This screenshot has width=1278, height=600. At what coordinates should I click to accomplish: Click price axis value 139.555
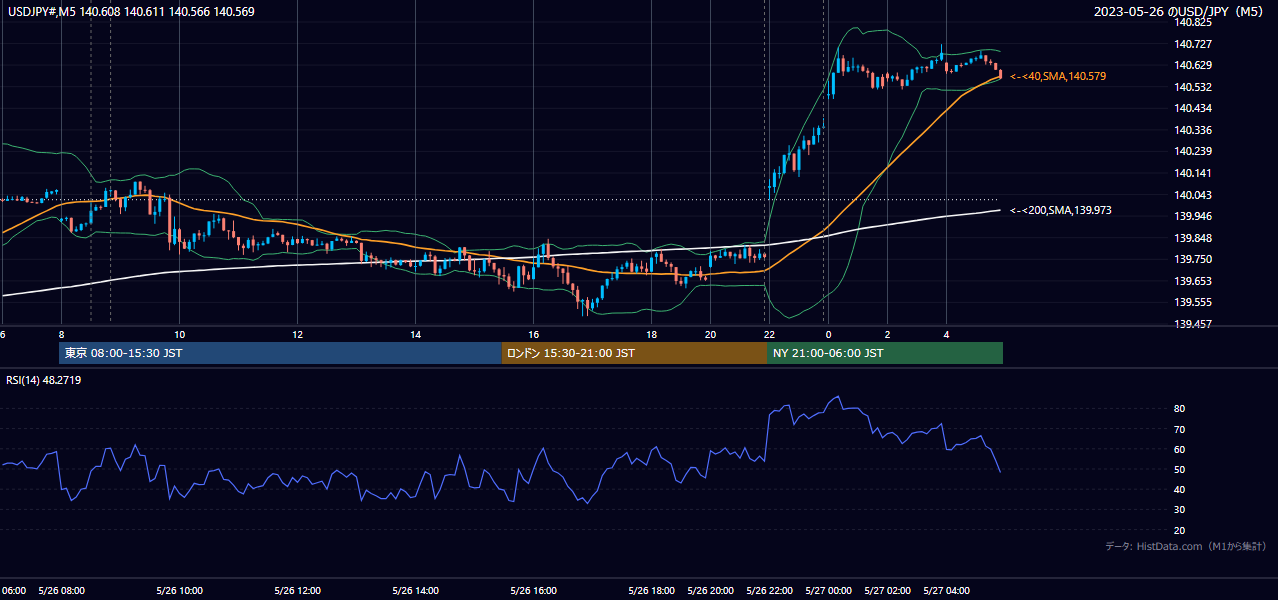tap(1192, 302)
